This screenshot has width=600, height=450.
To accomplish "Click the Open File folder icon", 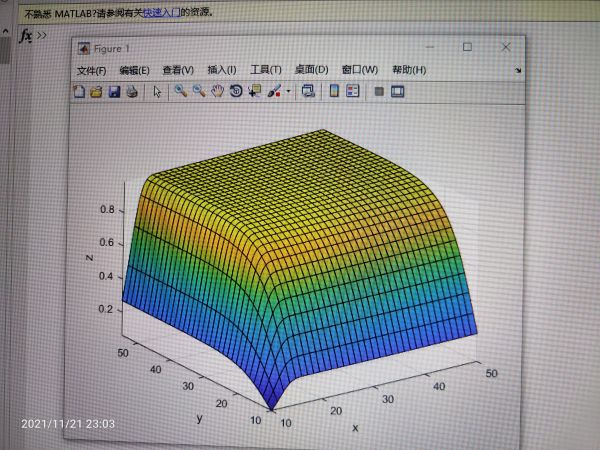I will (x=97, y=91).
